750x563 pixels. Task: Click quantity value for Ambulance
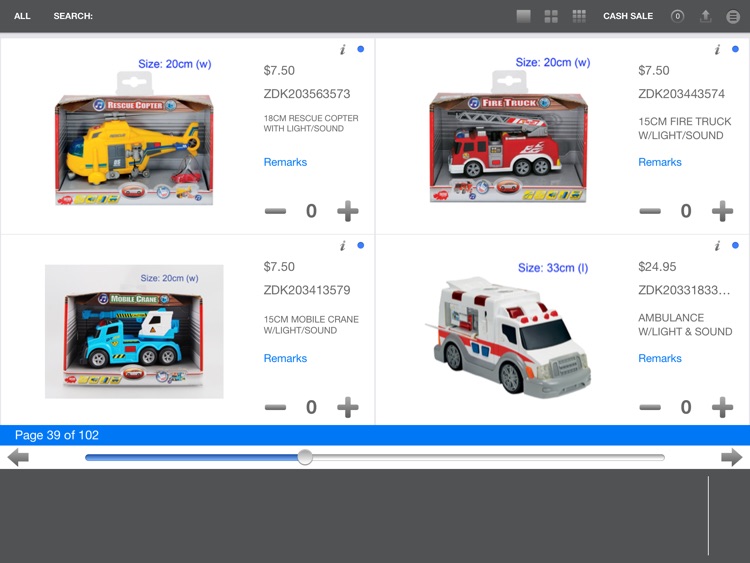[686, 407]
